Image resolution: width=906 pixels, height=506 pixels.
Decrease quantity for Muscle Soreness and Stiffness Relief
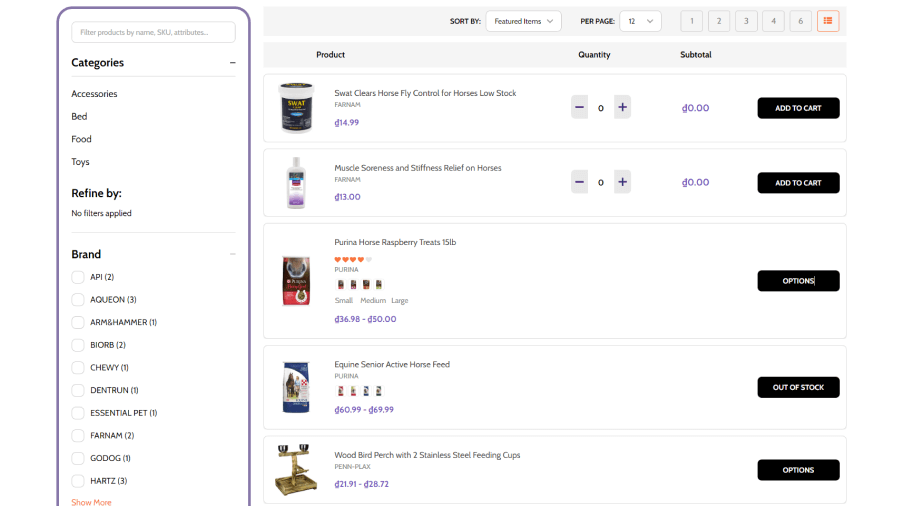point(579,182)
